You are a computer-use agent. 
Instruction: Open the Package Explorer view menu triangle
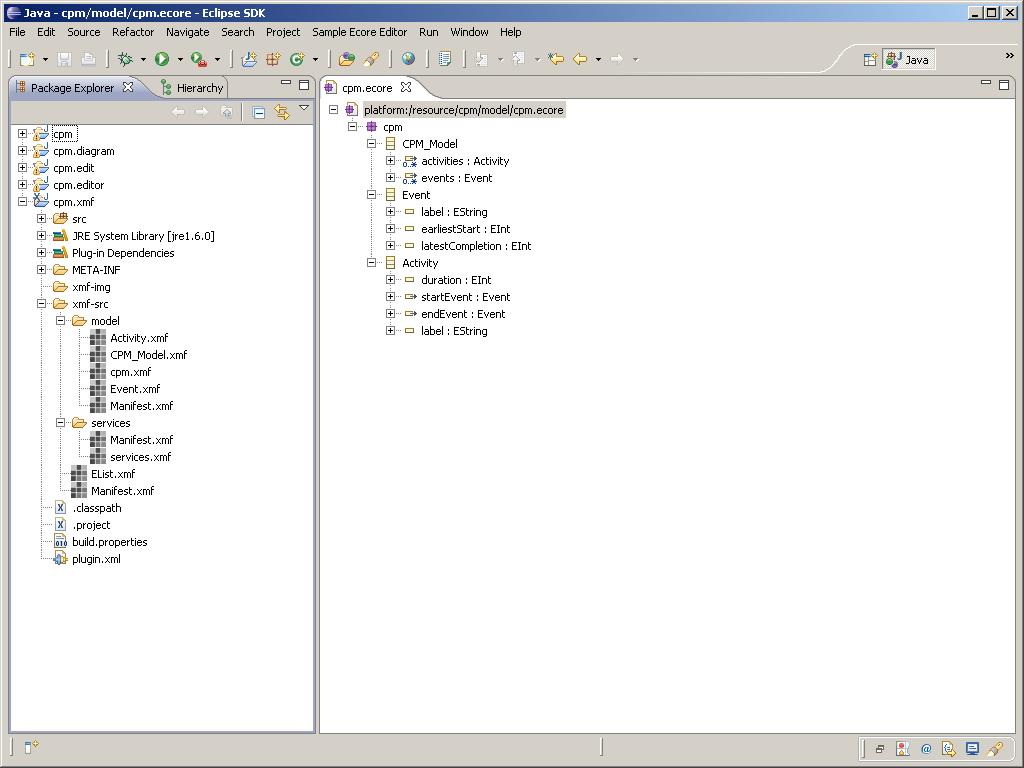tap(304, 108)
